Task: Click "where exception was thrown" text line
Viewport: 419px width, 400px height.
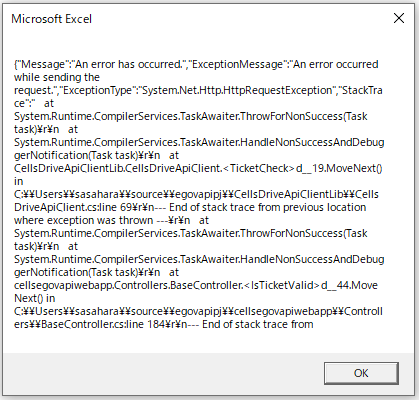Action: [x=84, y=220]
